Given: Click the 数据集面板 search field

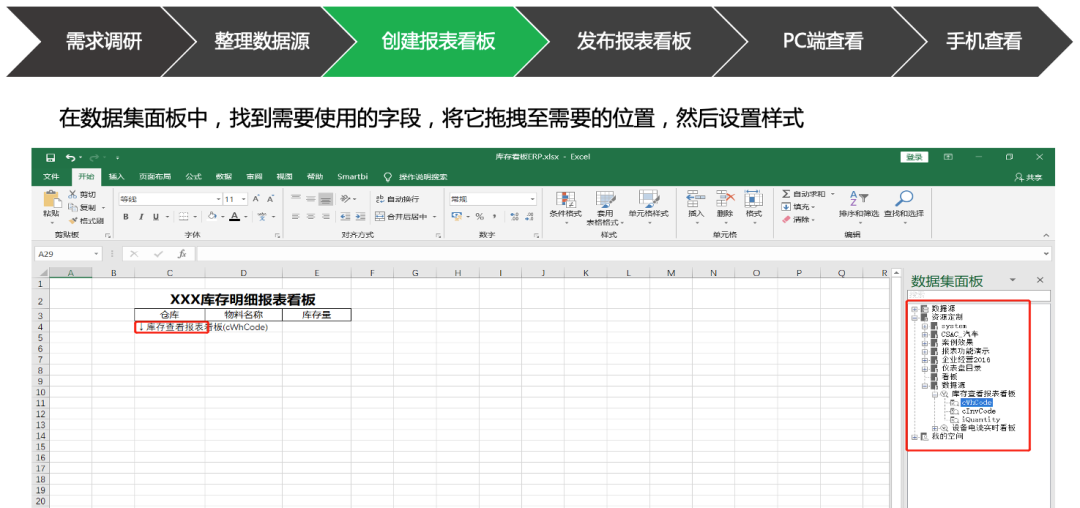Looking at the screenshot, I should (x=979, y=295).
